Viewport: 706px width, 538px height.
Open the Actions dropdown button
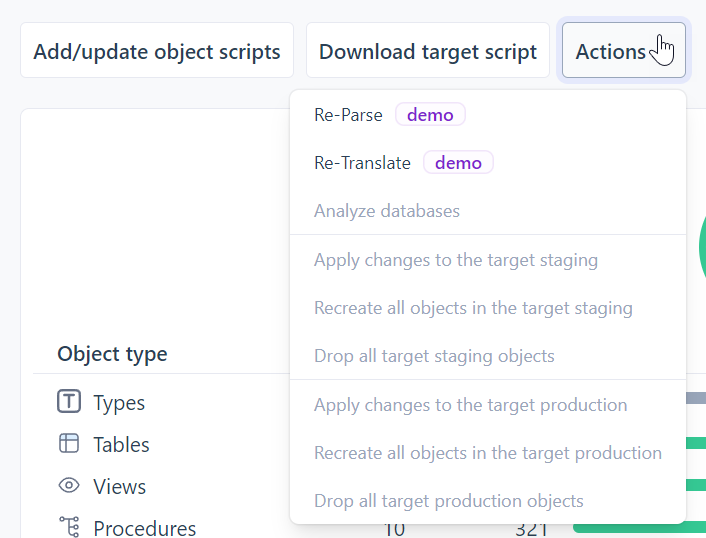(623, 51)
